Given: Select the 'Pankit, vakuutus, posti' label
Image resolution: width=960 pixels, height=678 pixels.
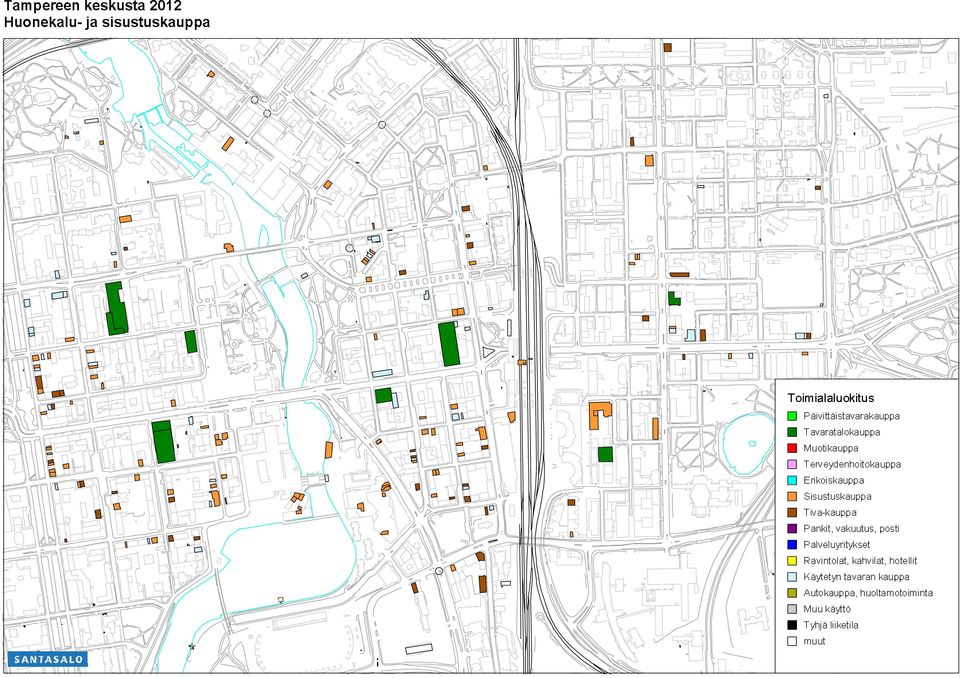Looking at the screenshot, I should [852, 529].
